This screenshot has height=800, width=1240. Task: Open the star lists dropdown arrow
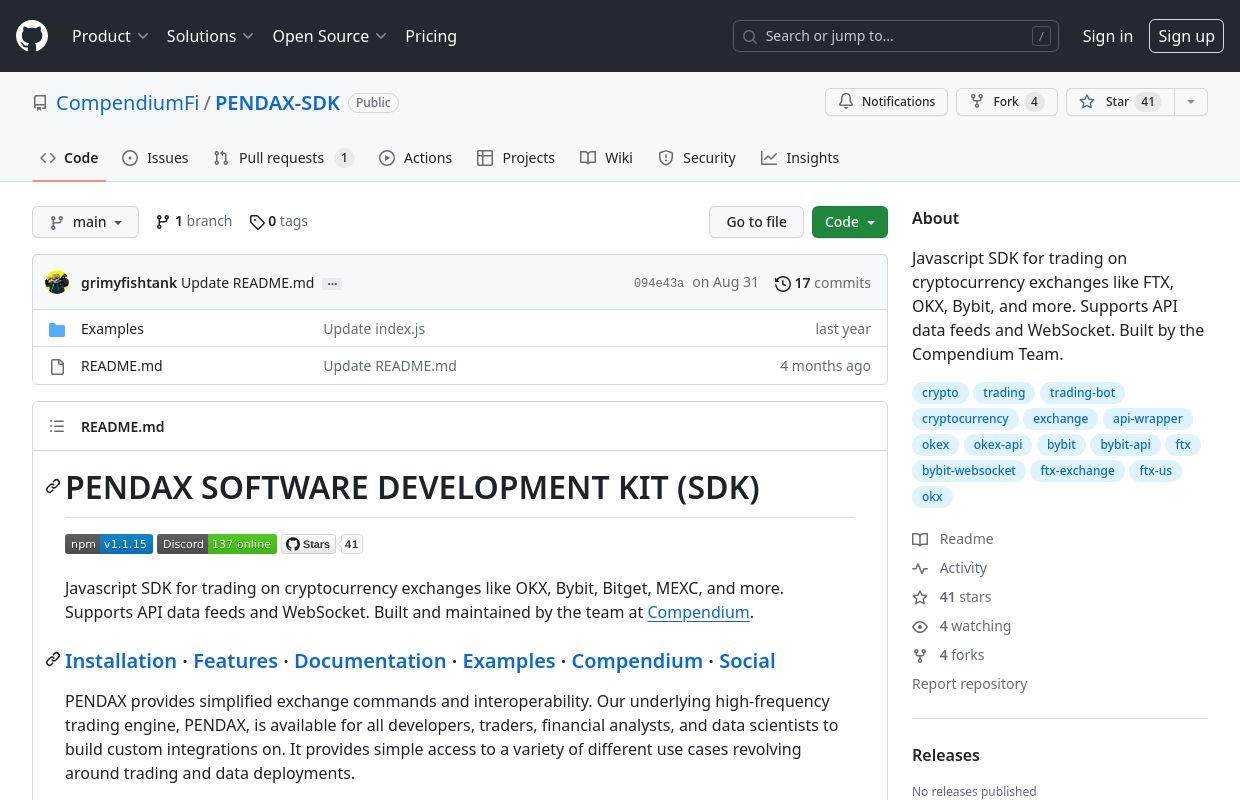click(x=1190, y=102)
